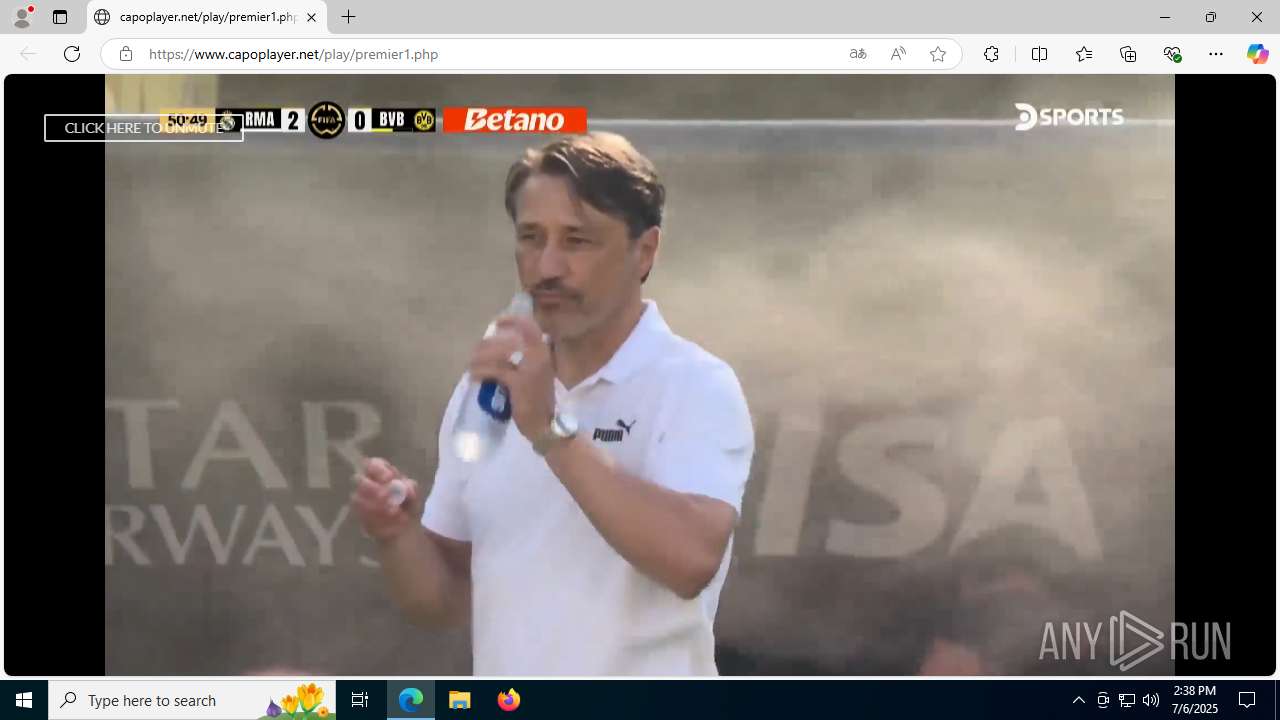1280x720 pixels.
Task: Close the capoplayer.net tab
Action: coord(311,17)
